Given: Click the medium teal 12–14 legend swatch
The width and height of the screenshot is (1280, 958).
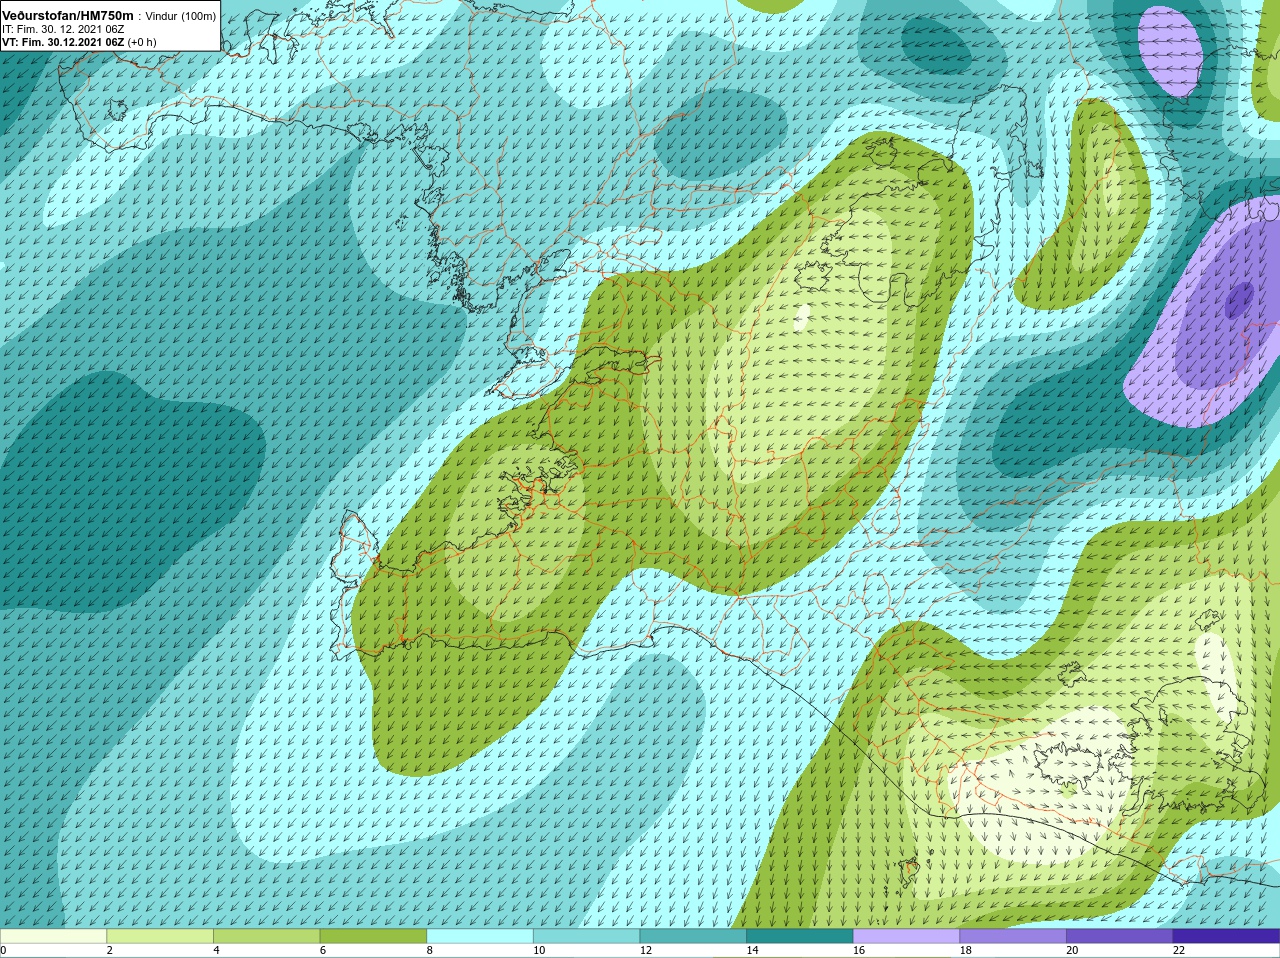Looking at the screenshot, I should point(693,936).
